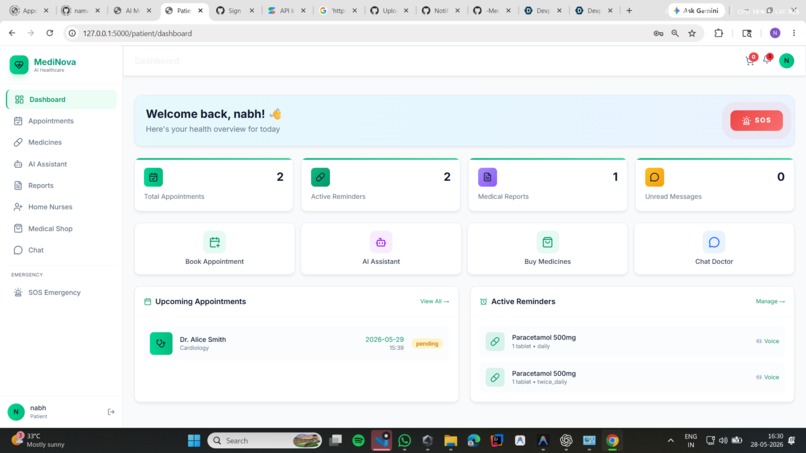The height and width of the screenshot is (453, 806).
Task: Click Medical Reports document icon
Action: pos(487,177)
